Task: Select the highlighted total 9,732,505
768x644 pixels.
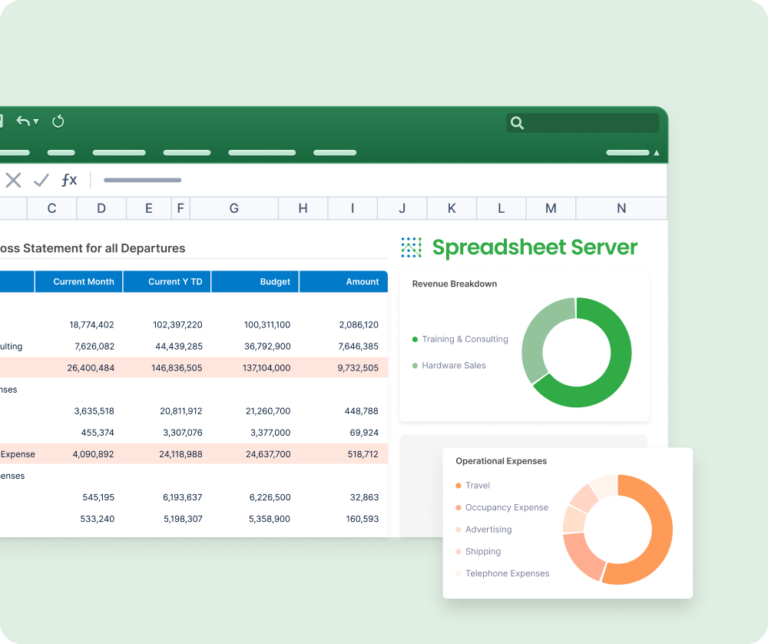Action: [x=358, y=368]
